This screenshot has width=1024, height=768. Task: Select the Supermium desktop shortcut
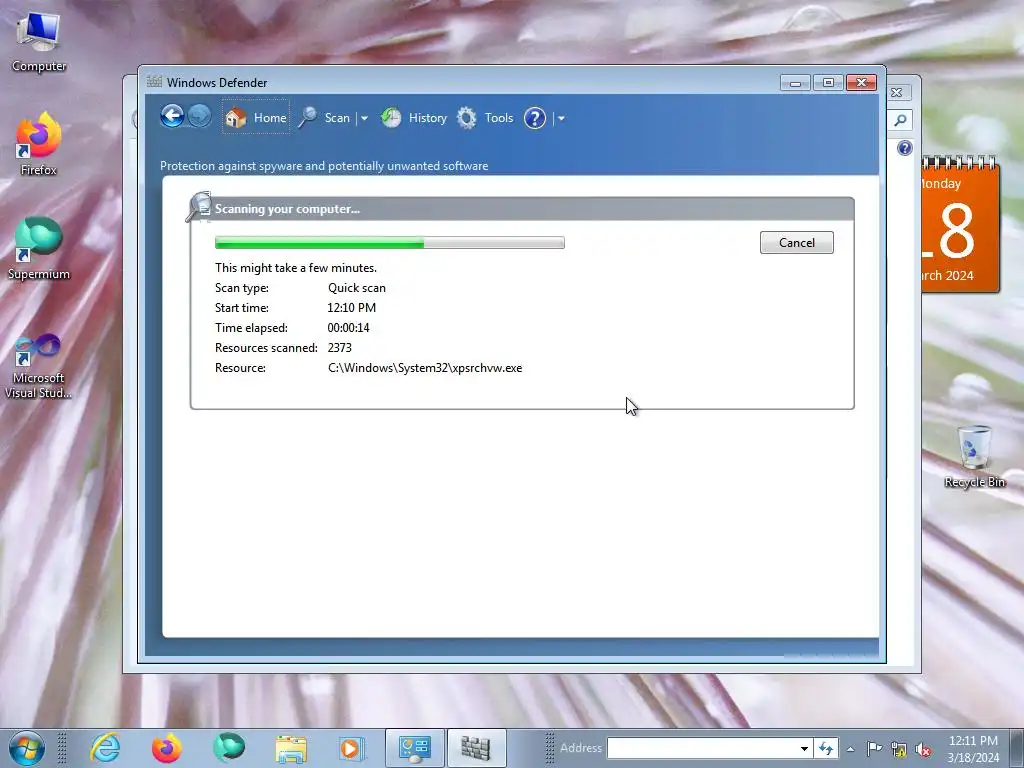(x=39, y=249)
